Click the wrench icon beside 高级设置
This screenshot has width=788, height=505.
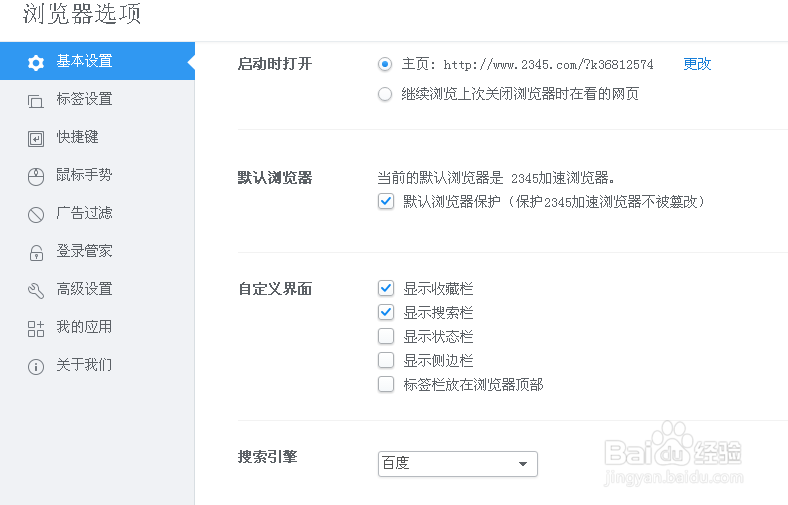36,290
